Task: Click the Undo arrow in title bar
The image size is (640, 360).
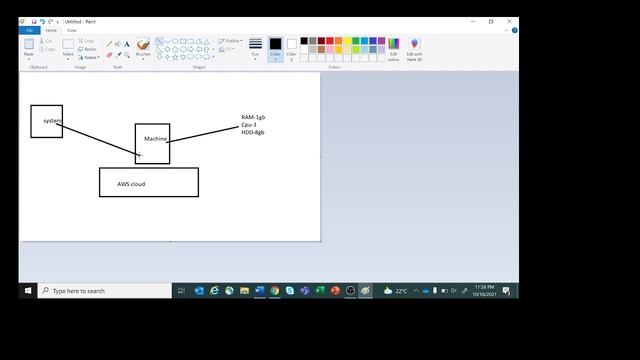Action: (x=42, y=22)
